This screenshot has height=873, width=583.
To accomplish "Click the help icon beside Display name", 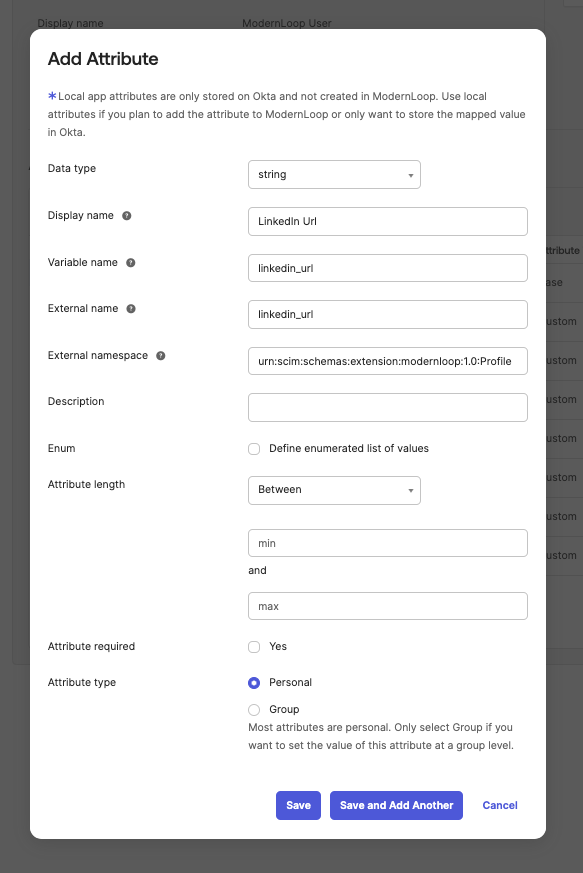I will [x=127, y=216].
